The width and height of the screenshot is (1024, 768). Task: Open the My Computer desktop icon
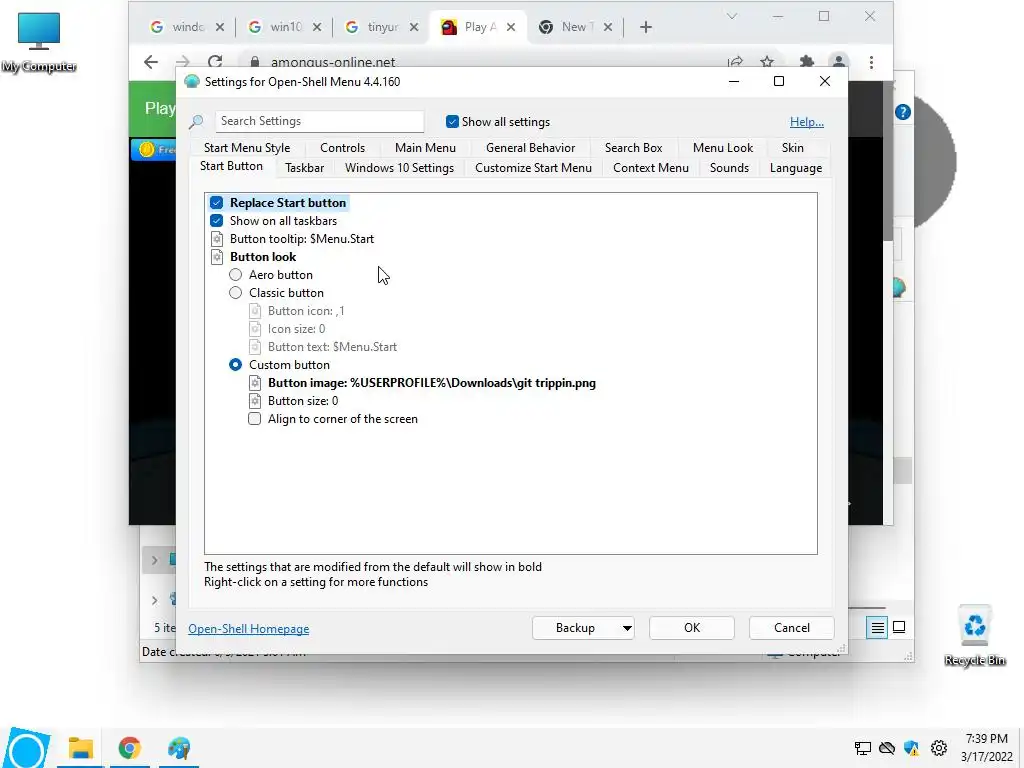tap(39, 42)
